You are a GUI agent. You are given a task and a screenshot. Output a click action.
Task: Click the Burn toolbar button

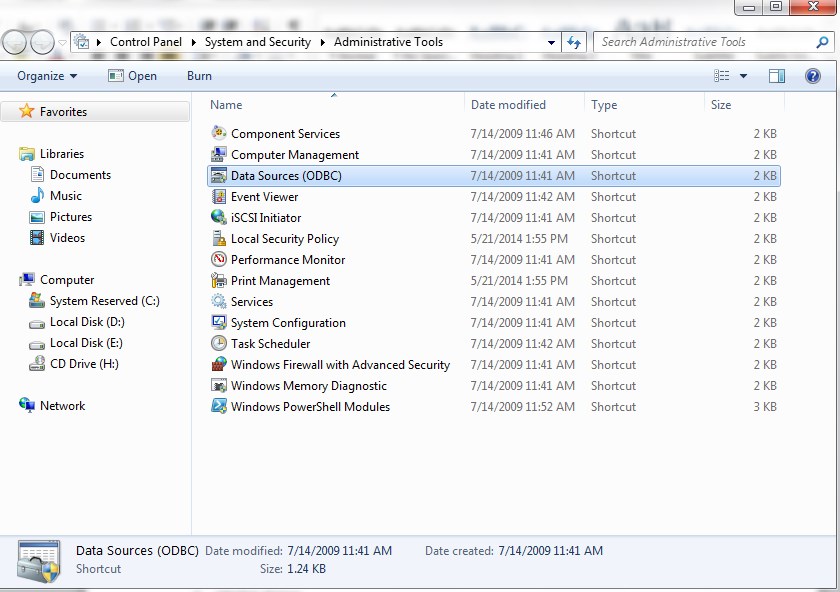click(x=198, y=76)
